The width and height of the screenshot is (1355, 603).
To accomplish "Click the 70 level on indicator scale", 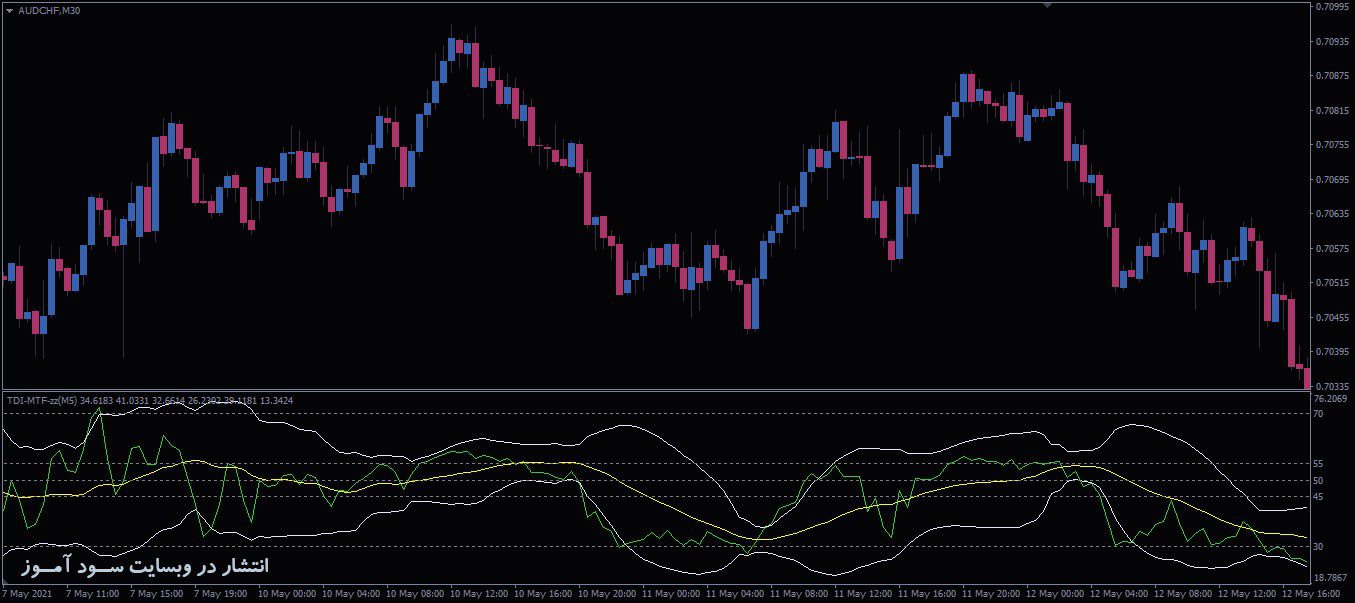I will (x=1318, y=413).
